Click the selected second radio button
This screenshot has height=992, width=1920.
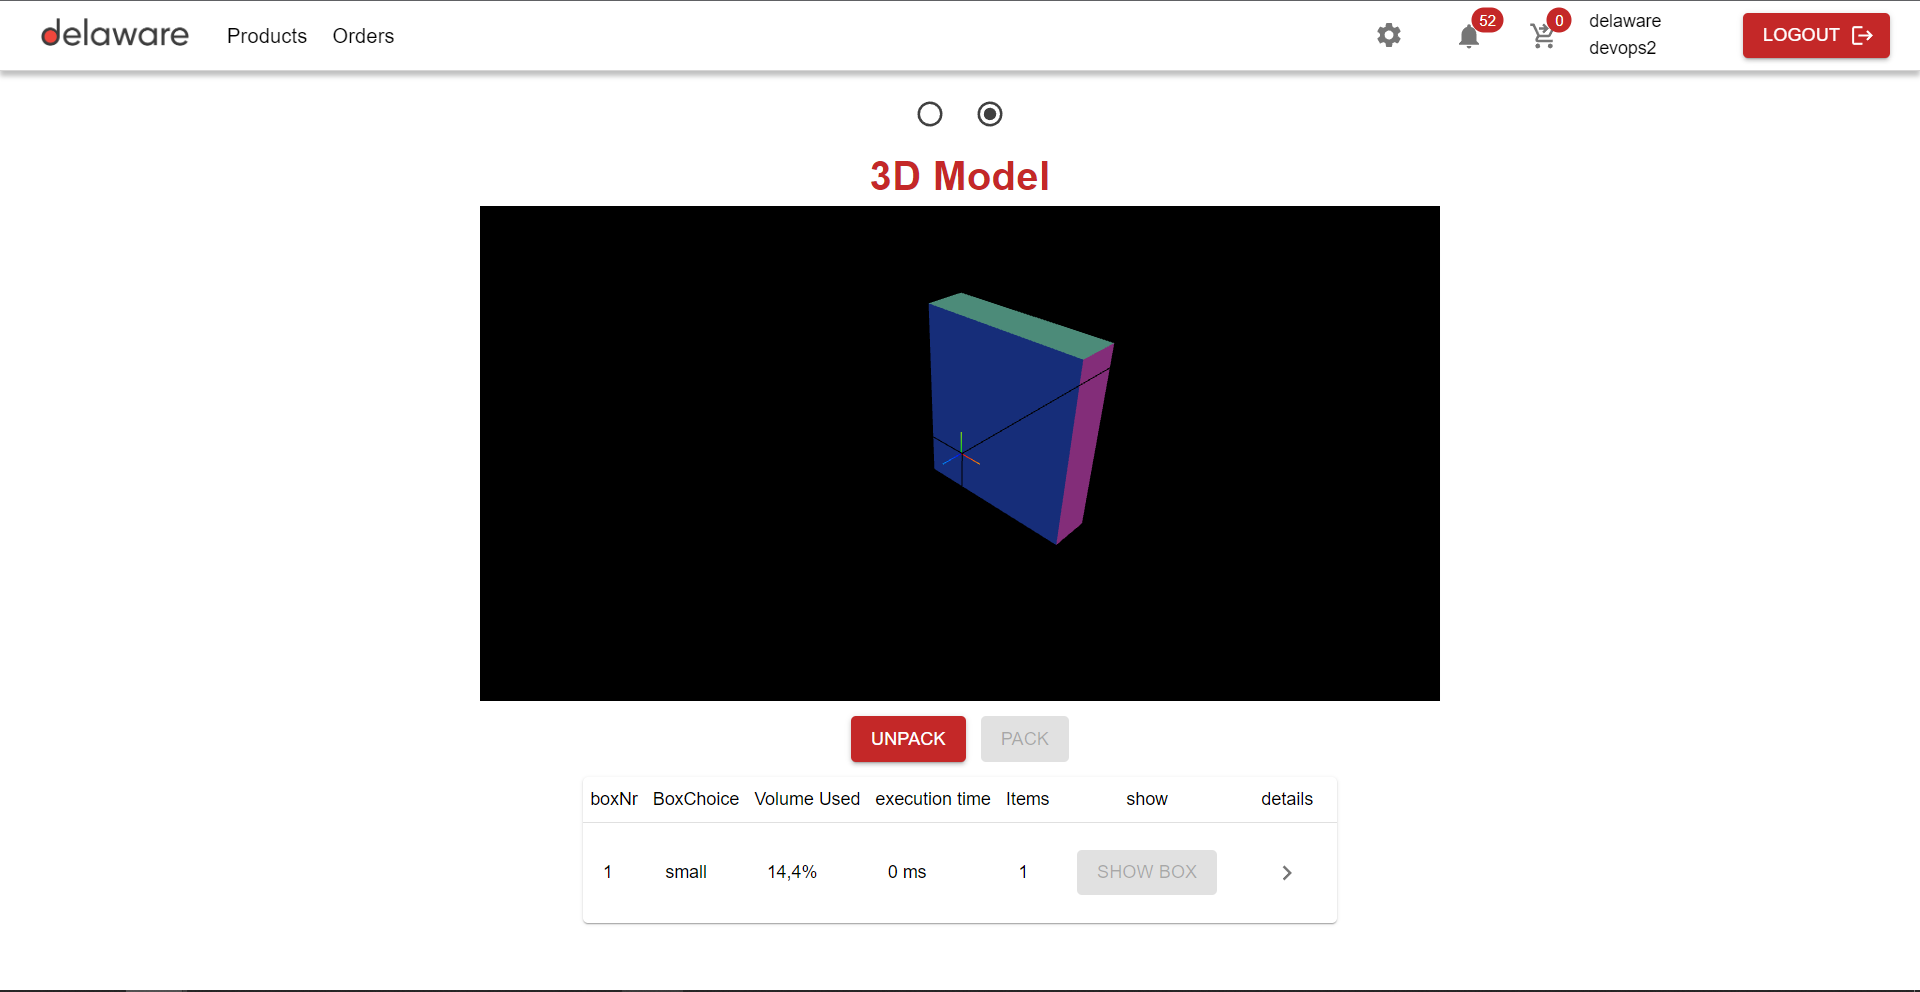click(x=990, y=114)
